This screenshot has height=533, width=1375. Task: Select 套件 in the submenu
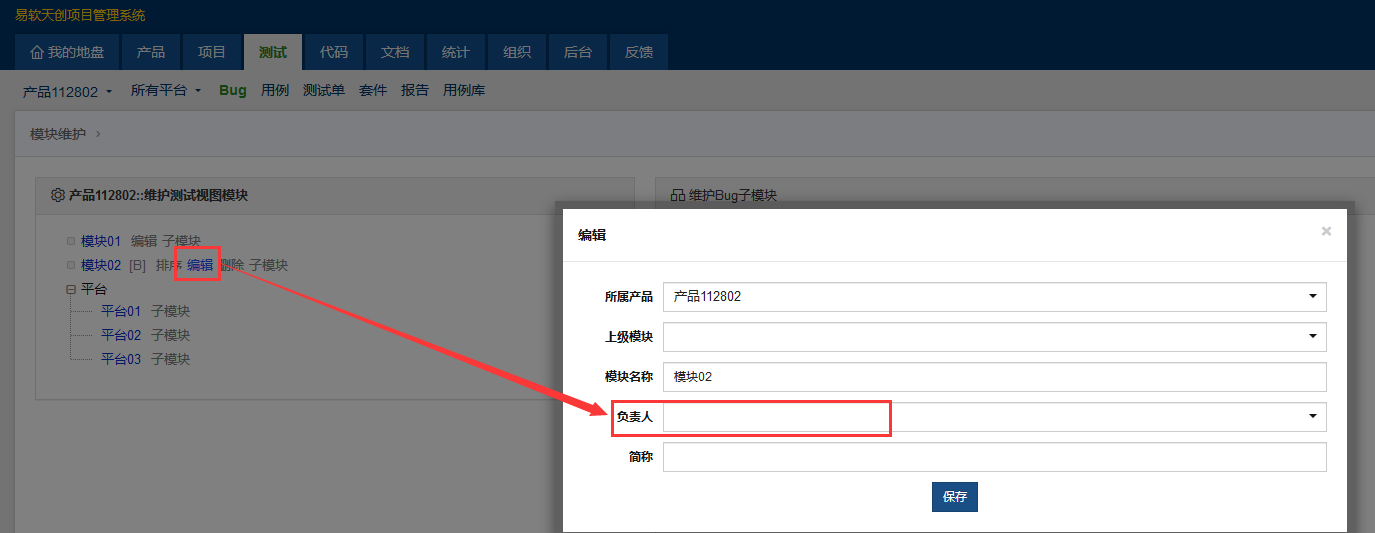click(x=373, y=90)
